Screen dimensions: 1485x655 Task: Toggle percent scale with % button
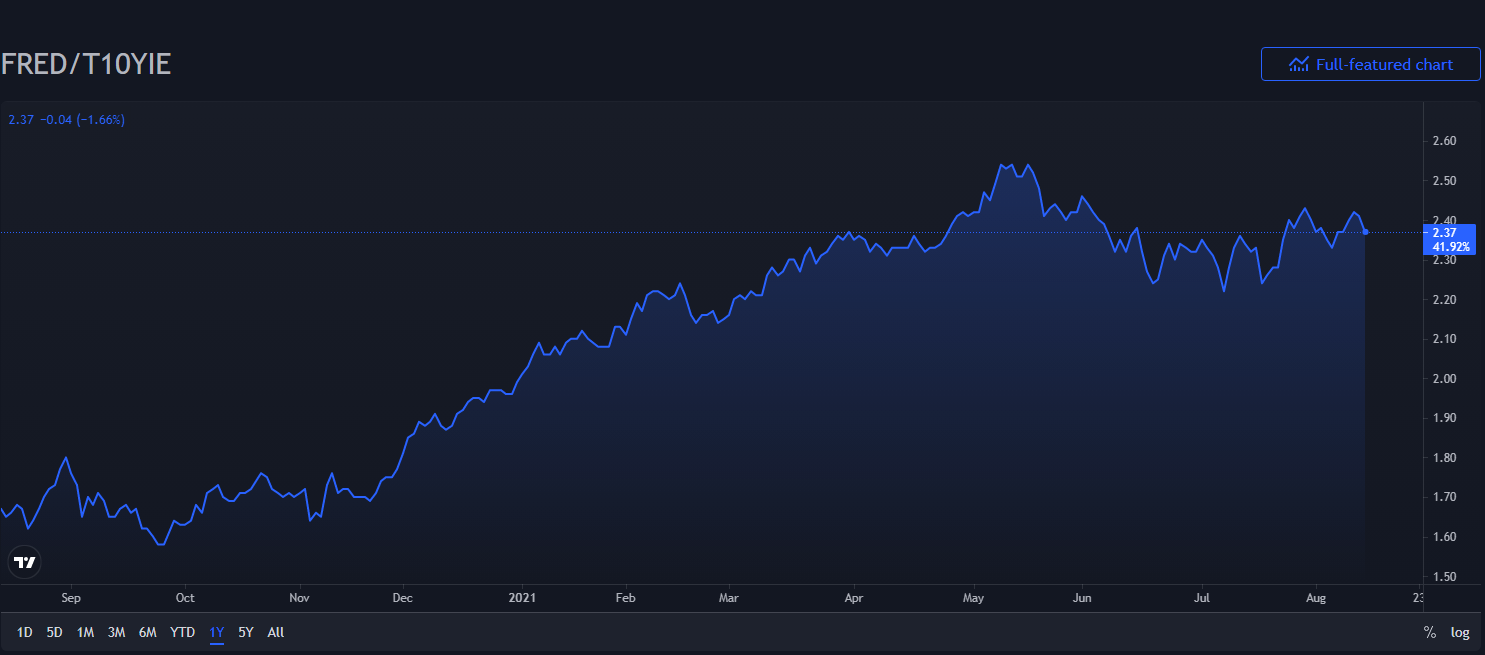click(1429, 632)
